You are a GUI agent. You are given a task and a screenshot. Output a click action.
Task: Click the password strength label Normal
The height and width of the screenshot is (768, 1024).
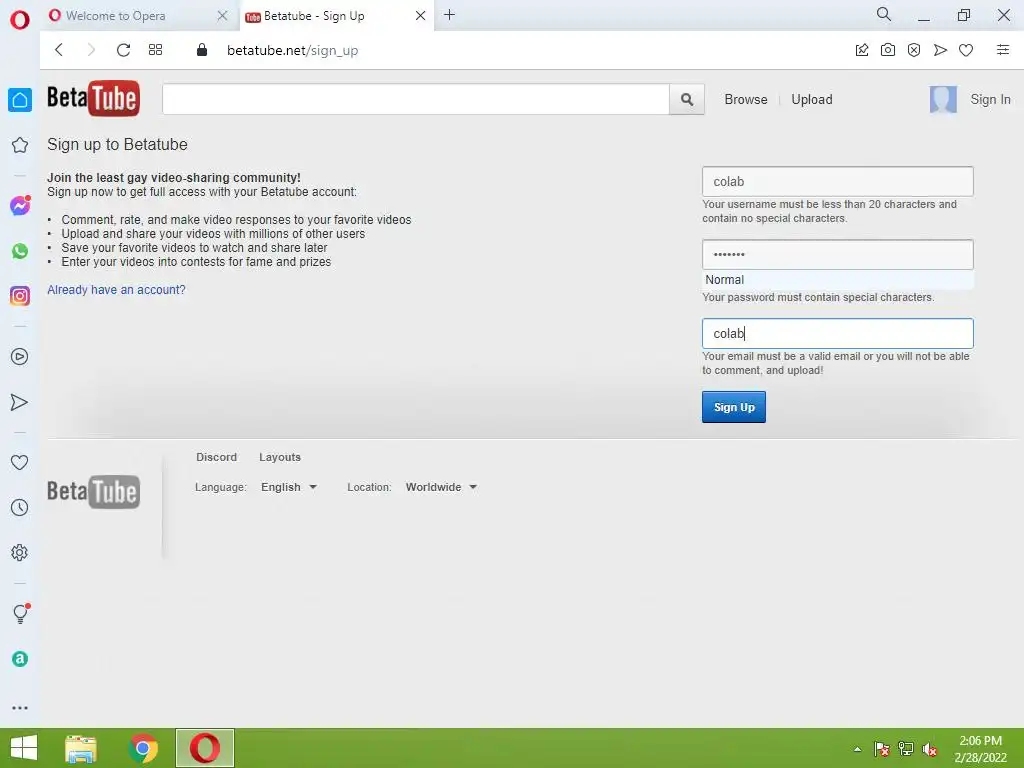[x=724, y=280]
